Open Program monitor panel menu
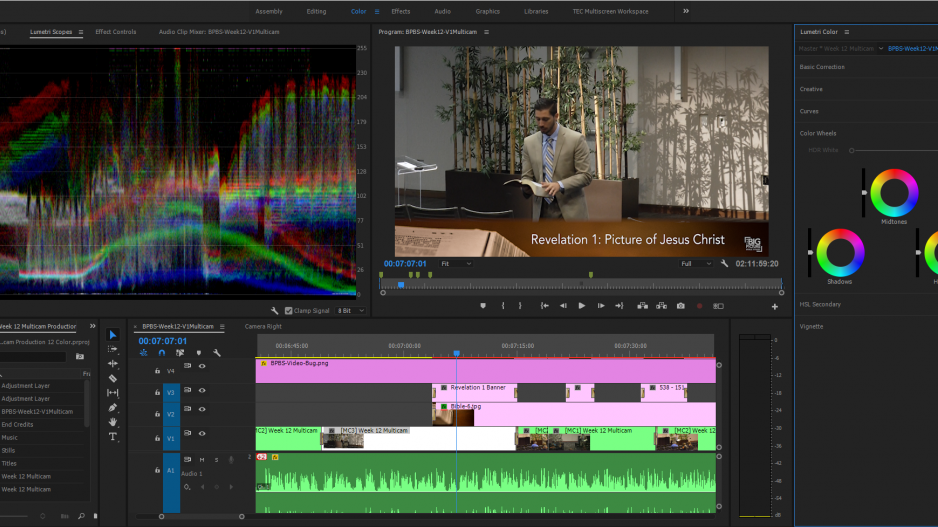Screen dimensions: 938x527 click(486, 32)
